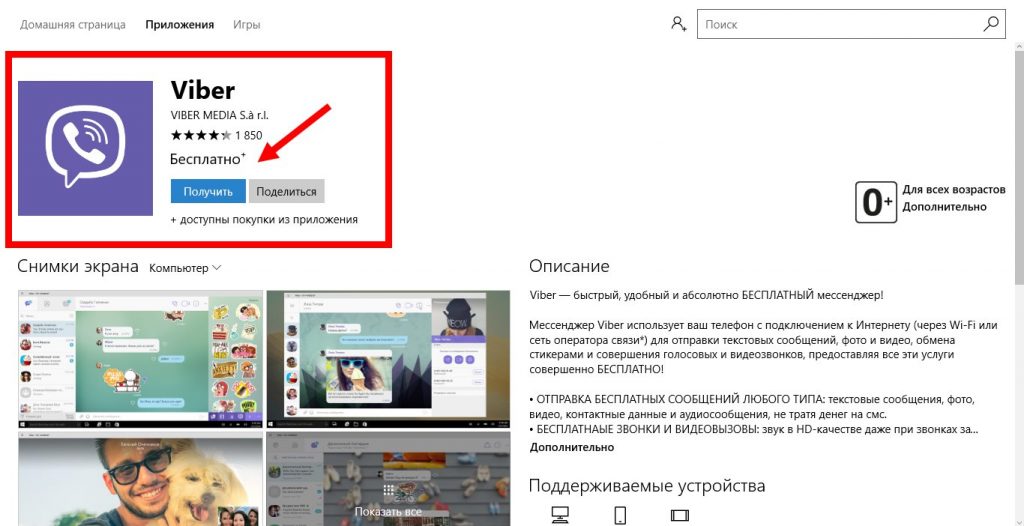Click the Описание section heading
The height and width of the screenshot is (526, 1024).
tap(569, 267)
